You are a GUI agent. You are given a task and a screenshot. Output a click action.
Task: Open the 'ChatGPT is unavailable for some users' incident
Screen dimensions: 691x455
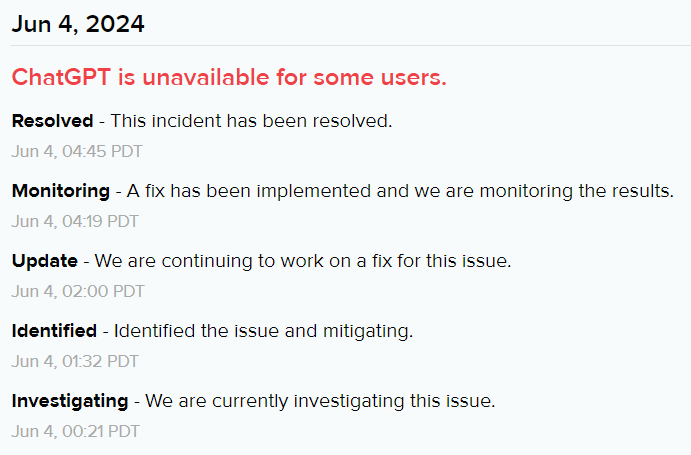[229, 78]
